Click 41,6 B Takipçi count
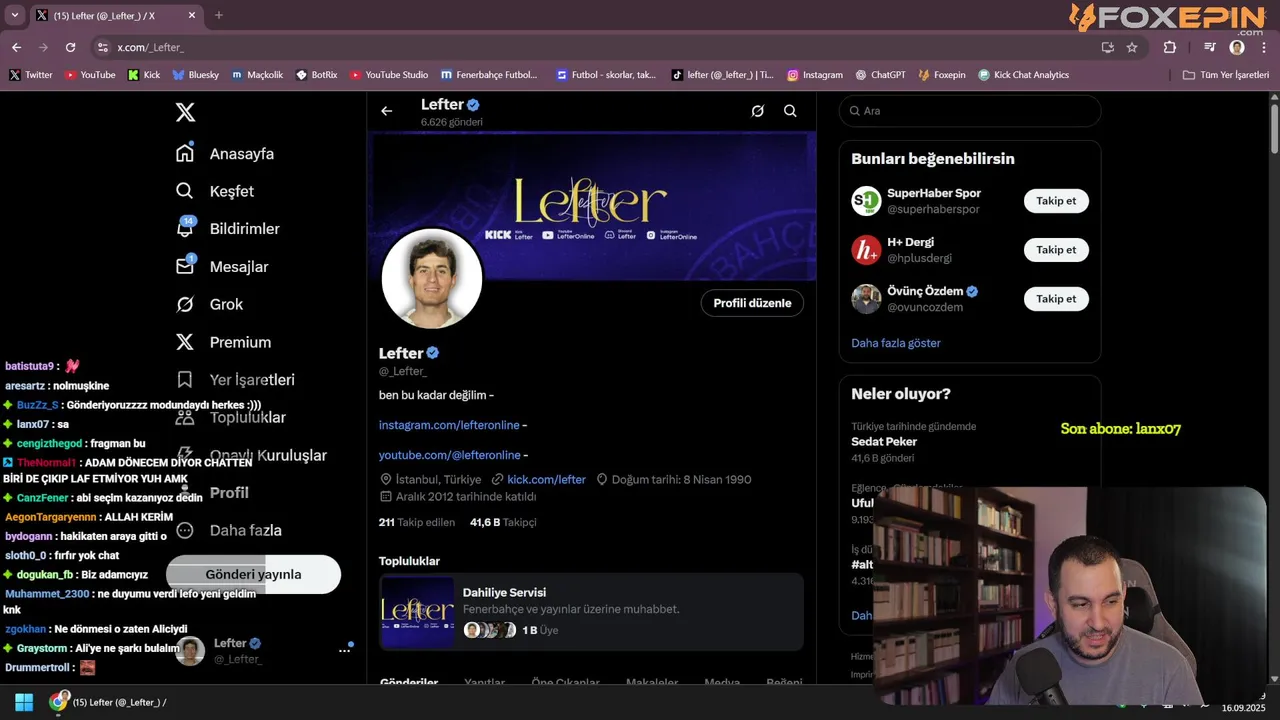Screen dimensions: 1280x720 point(503,522)
